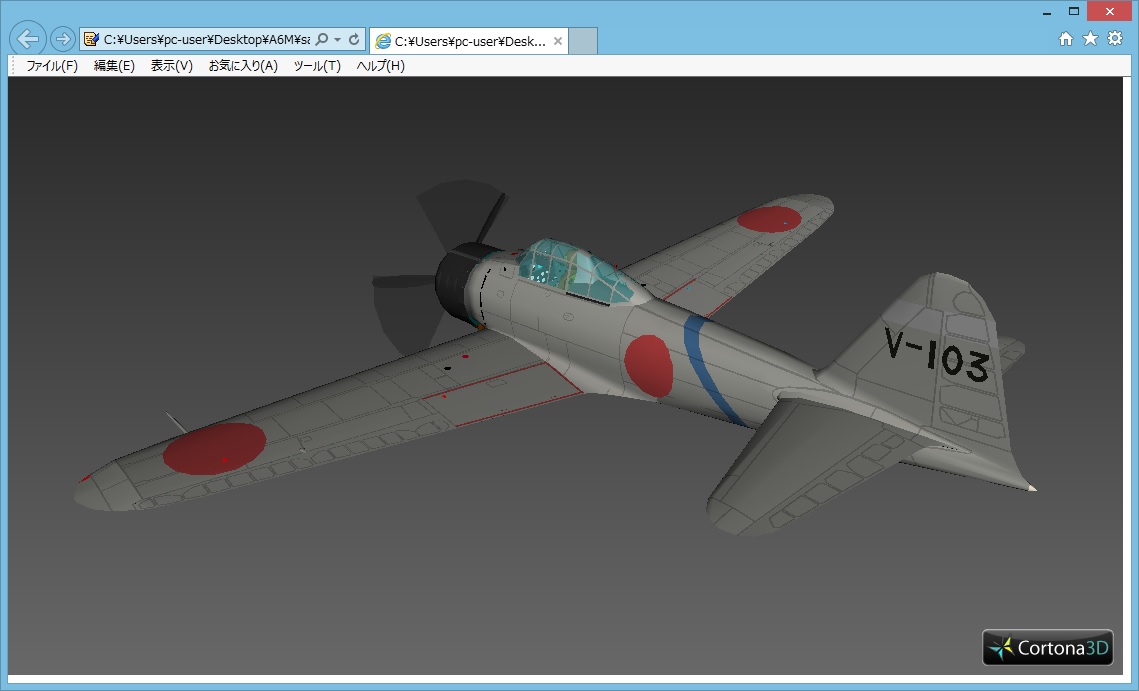Click the browser Back arrow button
Viewport: 1139px width, 691px height.
29,39
